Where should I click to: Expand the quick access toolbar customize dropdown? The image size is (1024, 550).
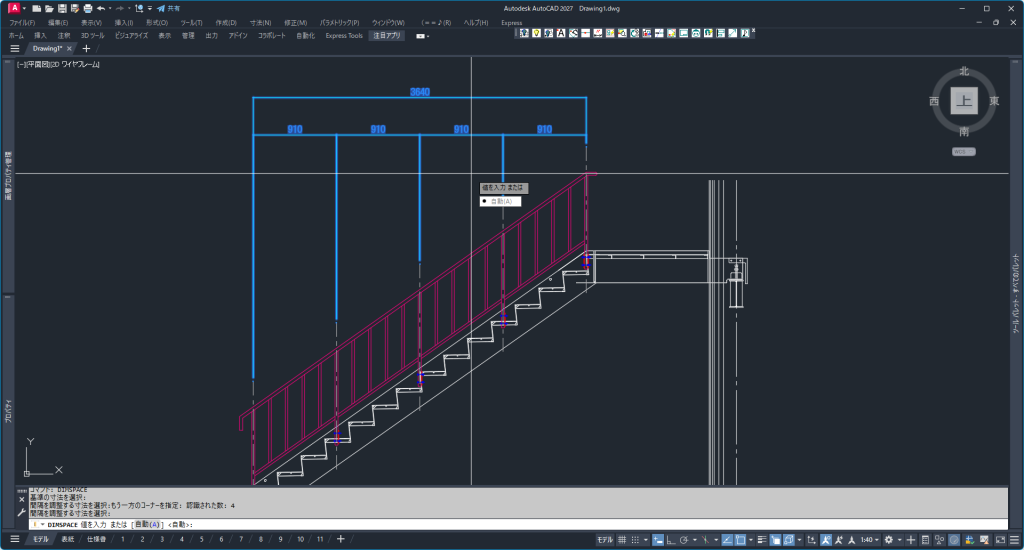coord(149,8)
